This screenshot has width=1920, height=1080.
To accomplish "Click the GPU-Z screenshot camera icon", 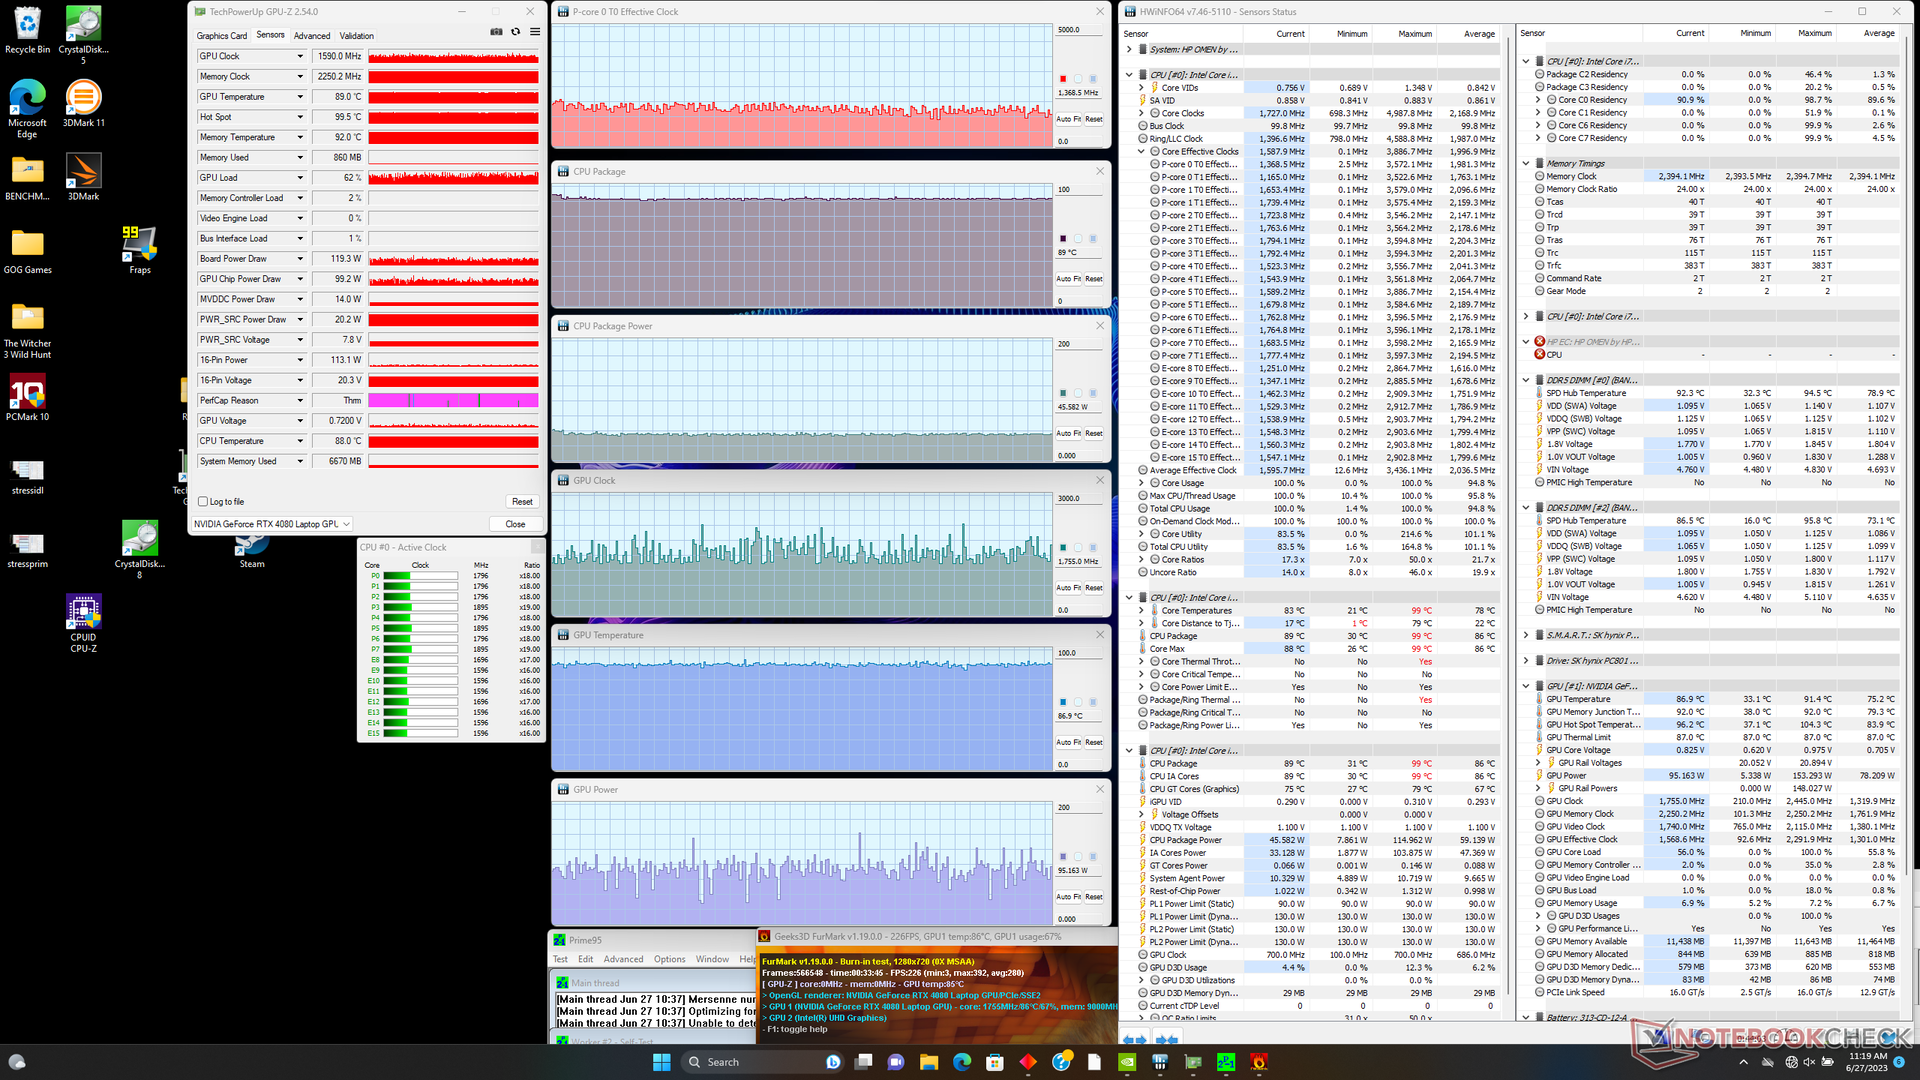I will [496, 32].
